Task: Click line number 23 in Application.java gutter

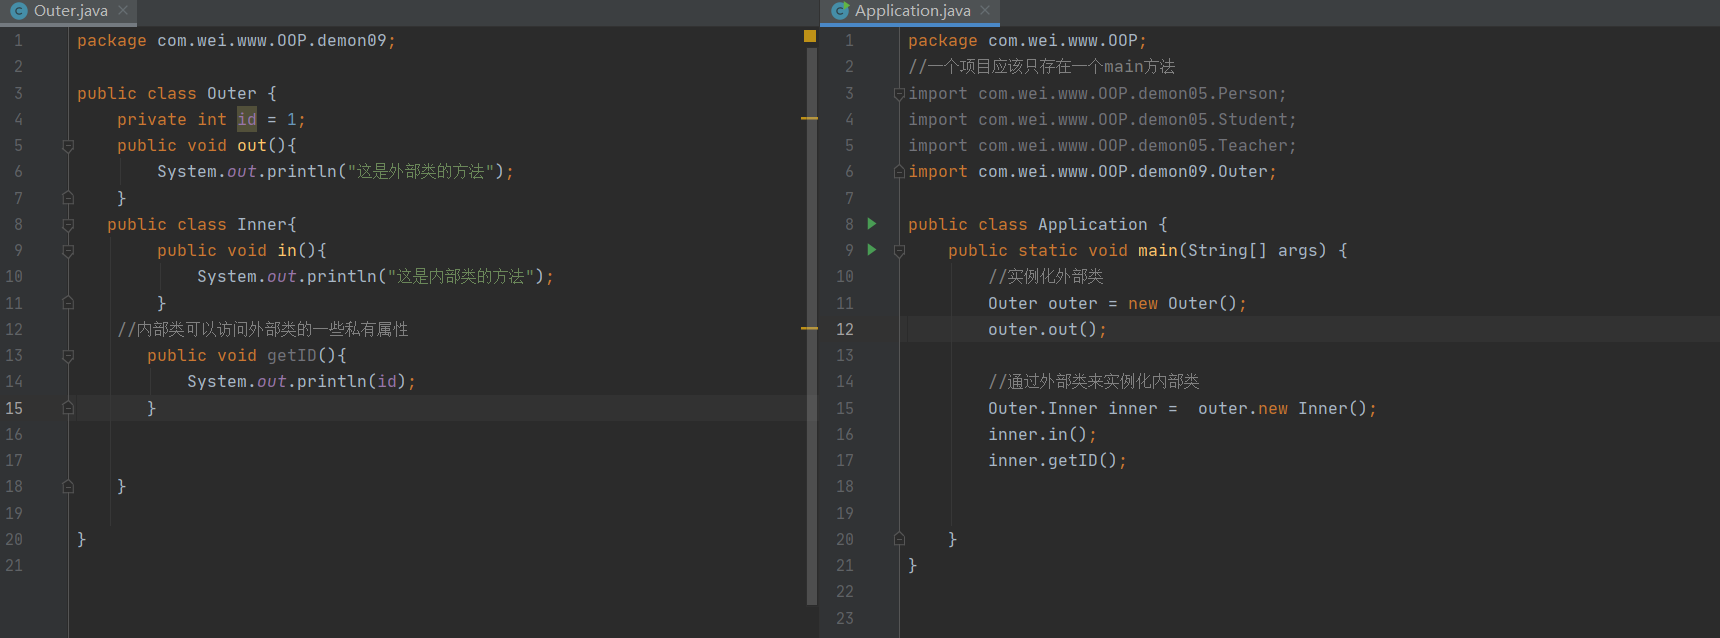Action: 845,618
